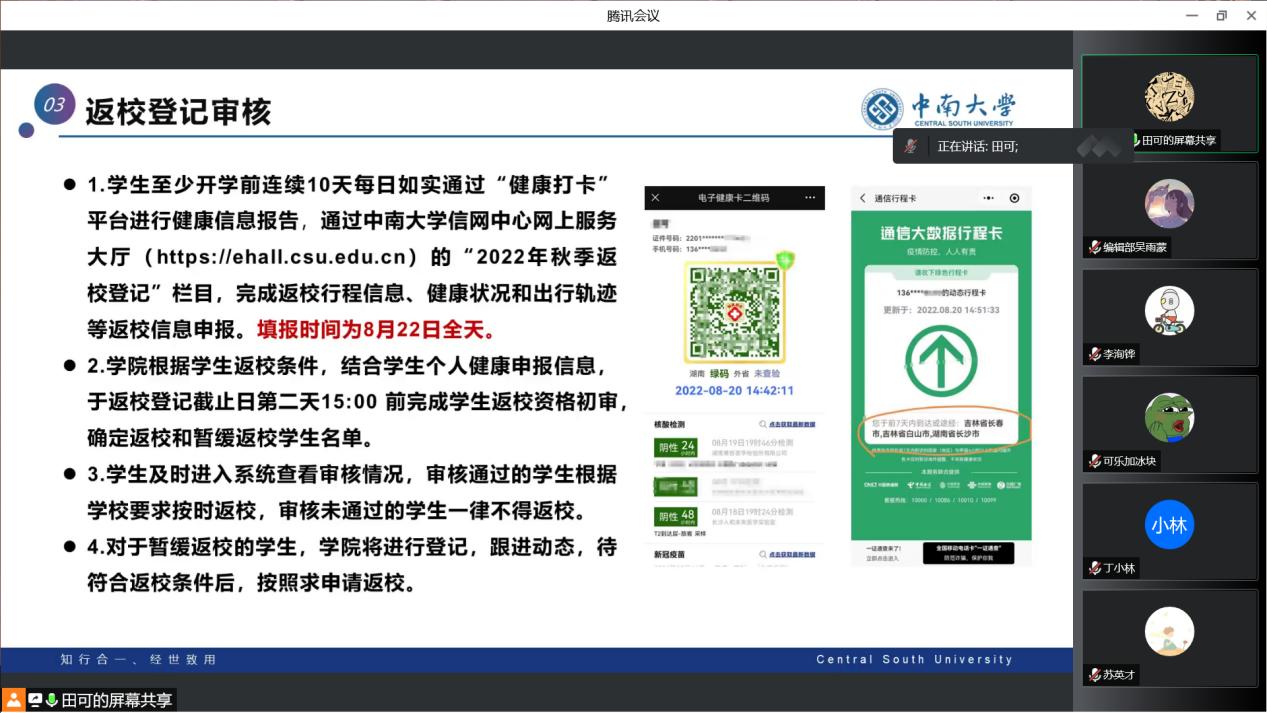Click the scooter avatar of 李洵铧
The height and width of the screenshot is (713, 1267).
coord(1169,311)
